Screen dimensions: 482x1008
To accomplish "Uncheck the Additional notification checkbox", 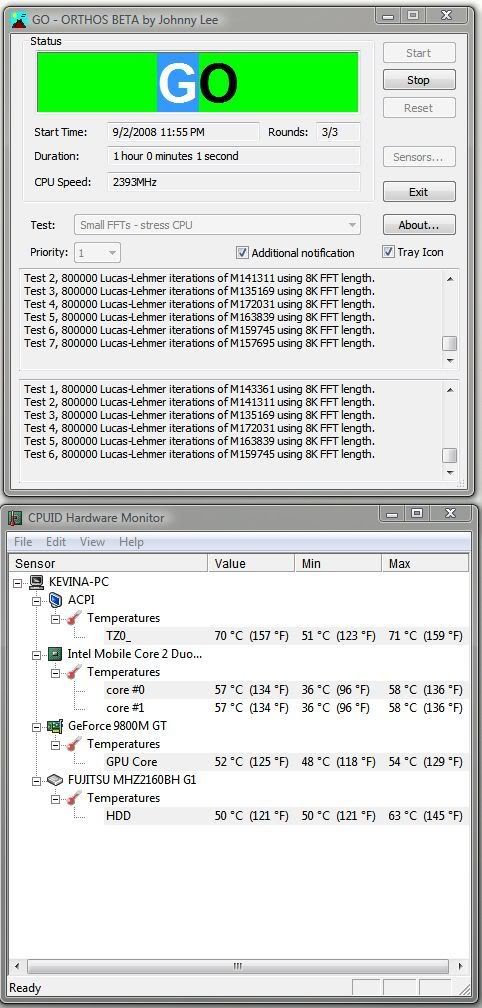I will [x=242, y=253].
